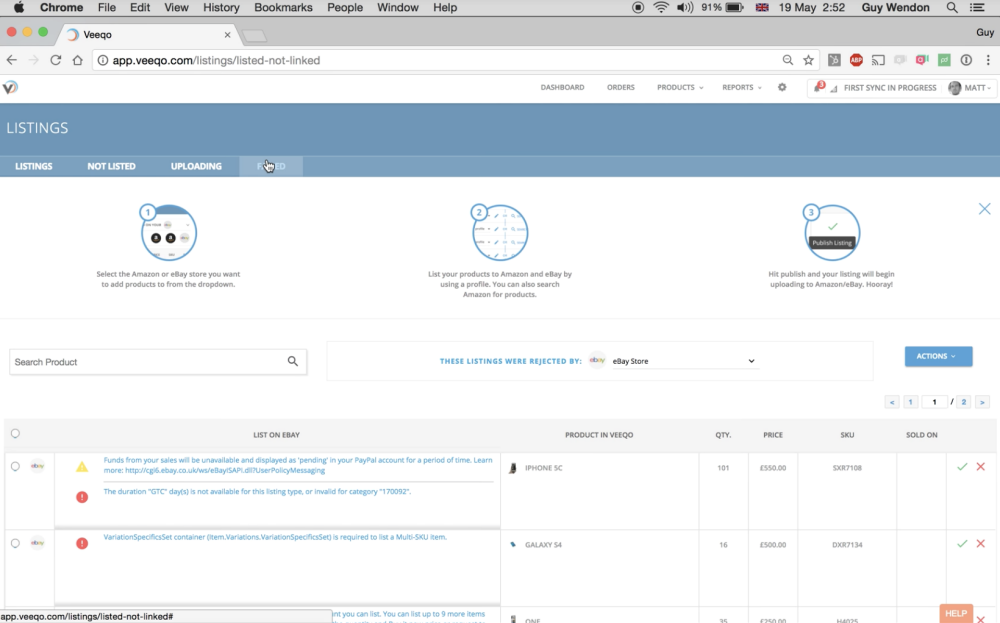Click the yellow warning icon on the iPhone row
This screenshot has height=623, width=1000.
(x=82, y=467)
